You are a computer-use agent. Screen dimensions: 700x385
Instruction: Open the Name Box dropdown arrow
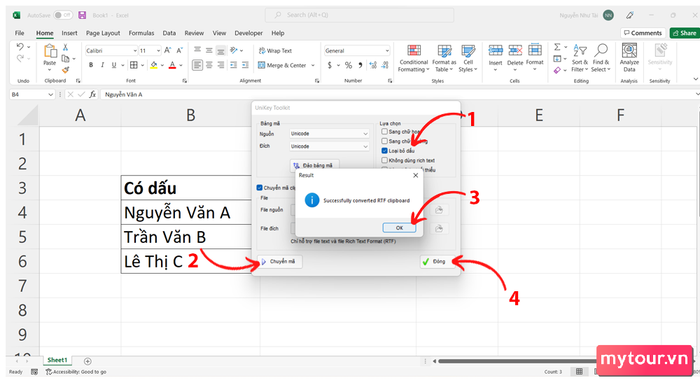(x=50, y=95)
